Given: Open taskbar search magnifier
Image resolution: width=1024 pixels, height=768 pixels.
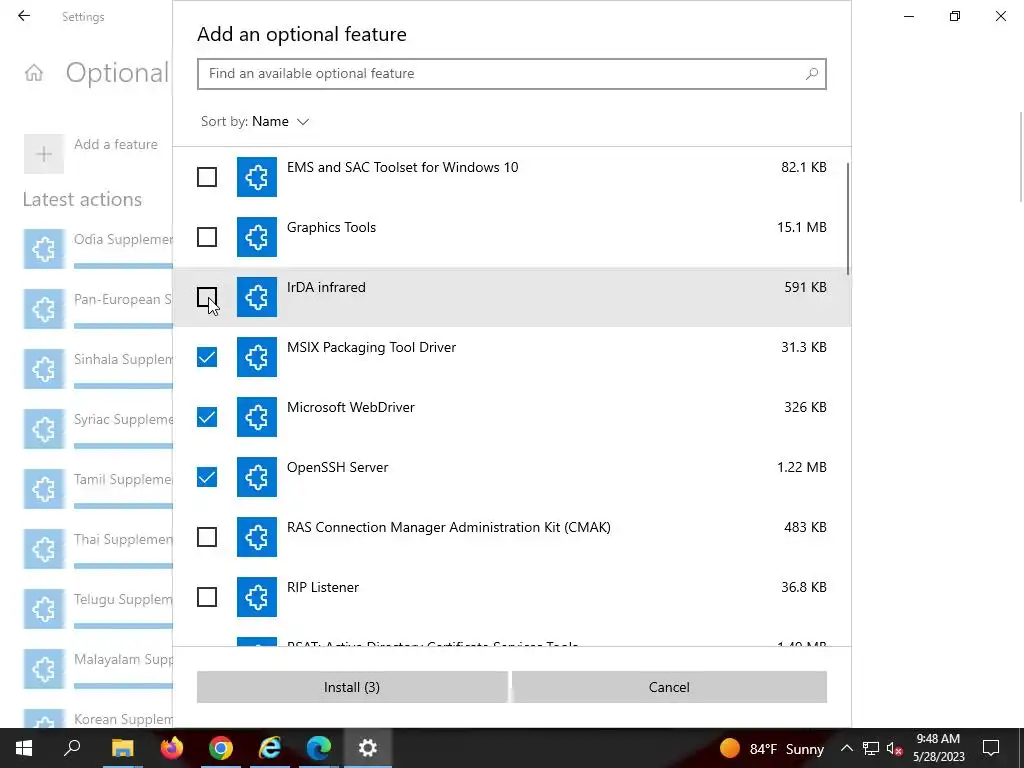Looking at the screenshot, I should click(72, 748).
